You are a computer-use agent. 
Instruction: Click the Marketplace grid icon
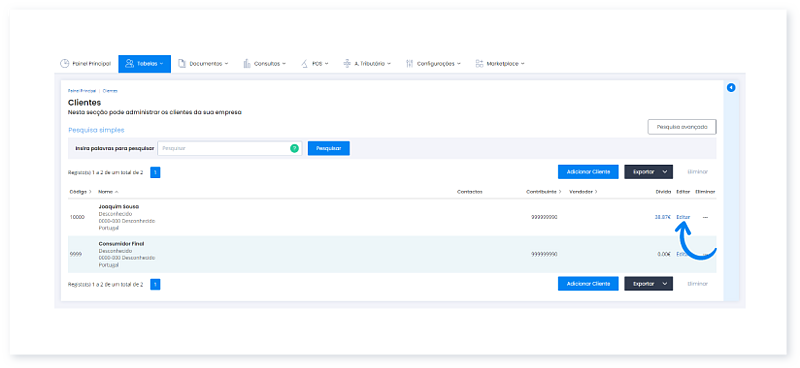[x=479, y=64]
